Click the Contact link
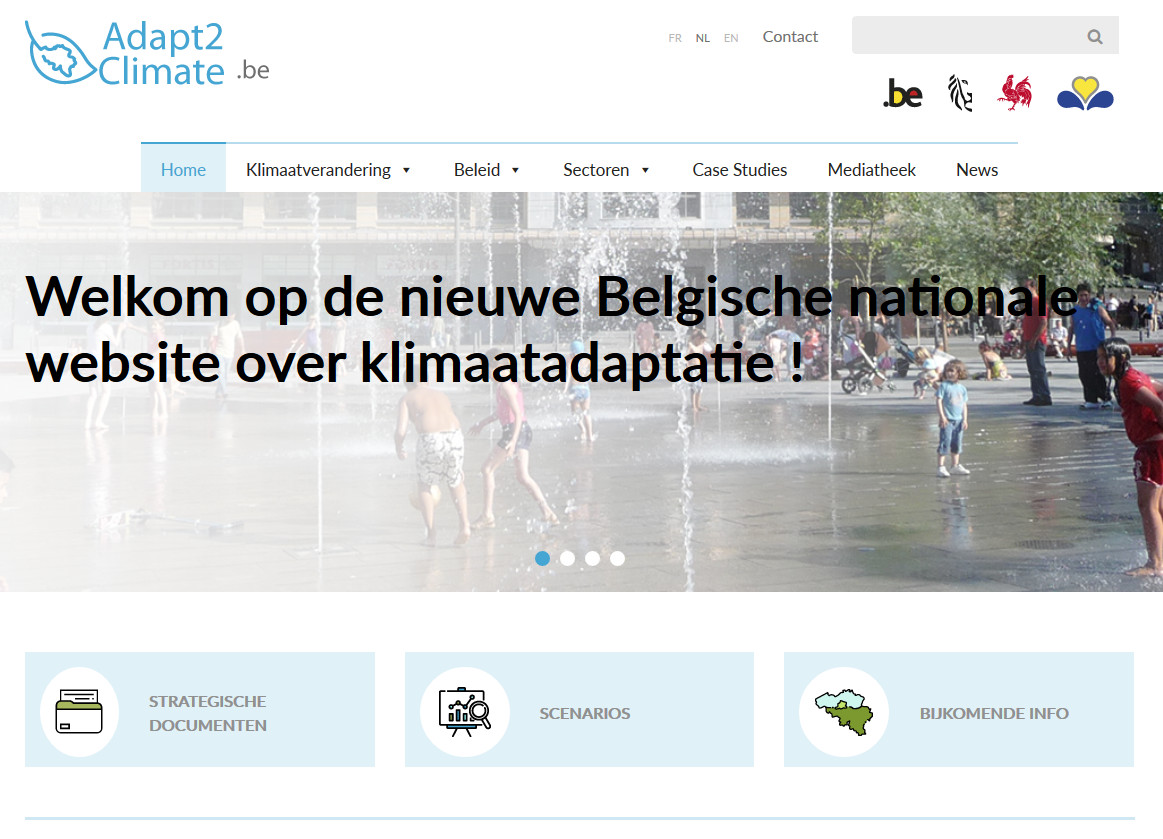 point(790,37)
